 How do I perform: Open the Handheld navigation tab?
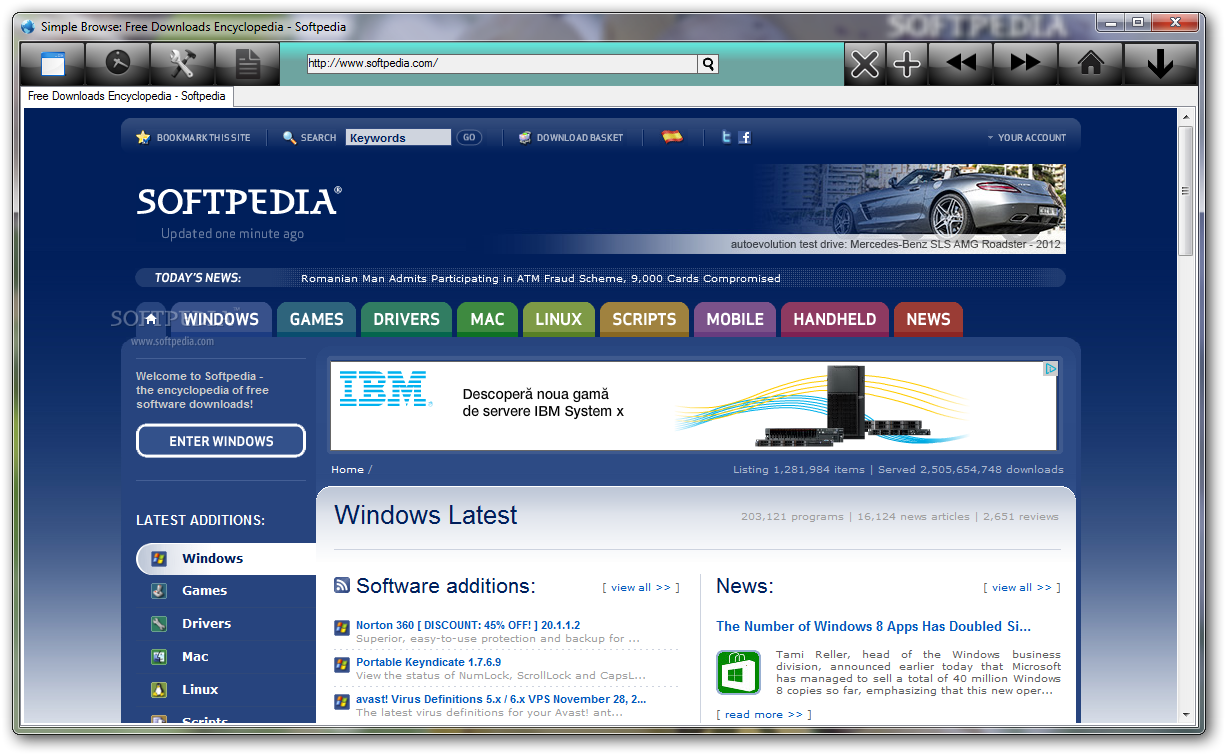pos(834,319)
